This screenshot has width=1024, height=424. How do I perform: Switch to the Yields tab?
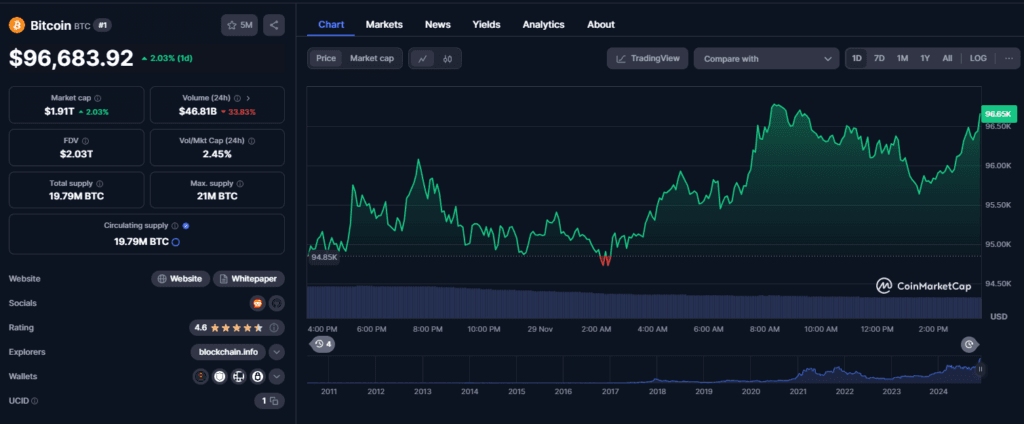coord(487,24)
